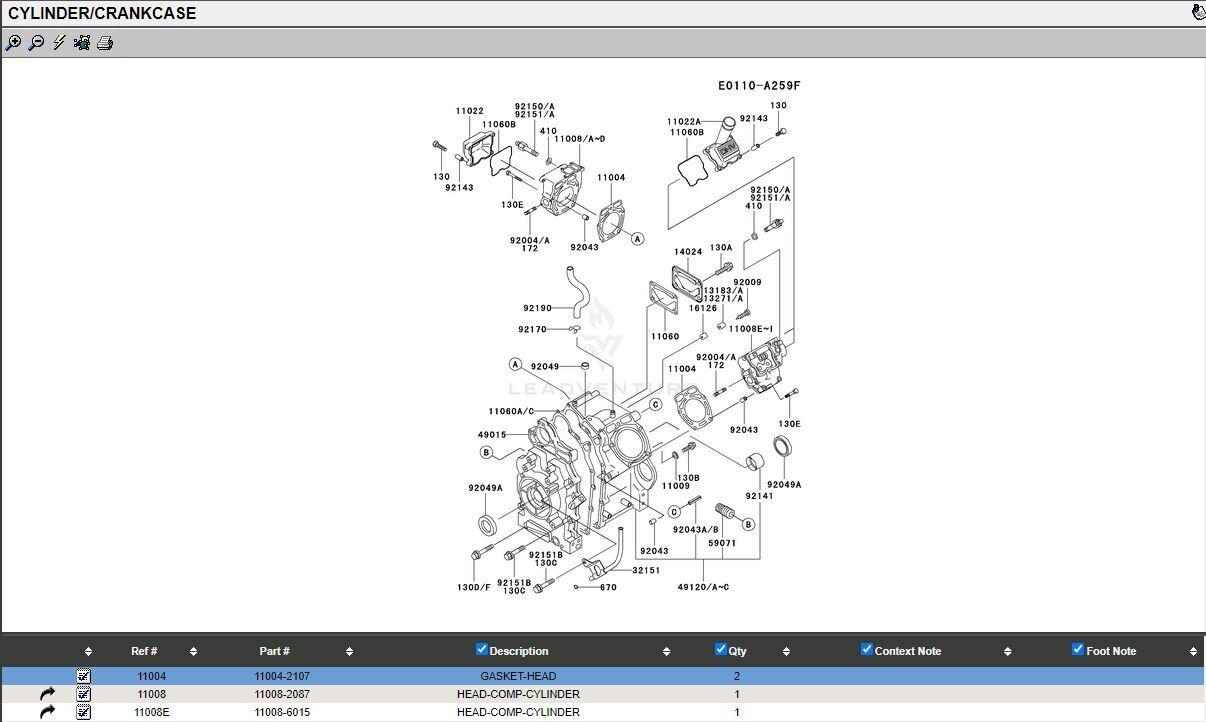Click the zoom in magnifier icon
This screenshot has height=722, width=1206.
(x=13, y=43)
